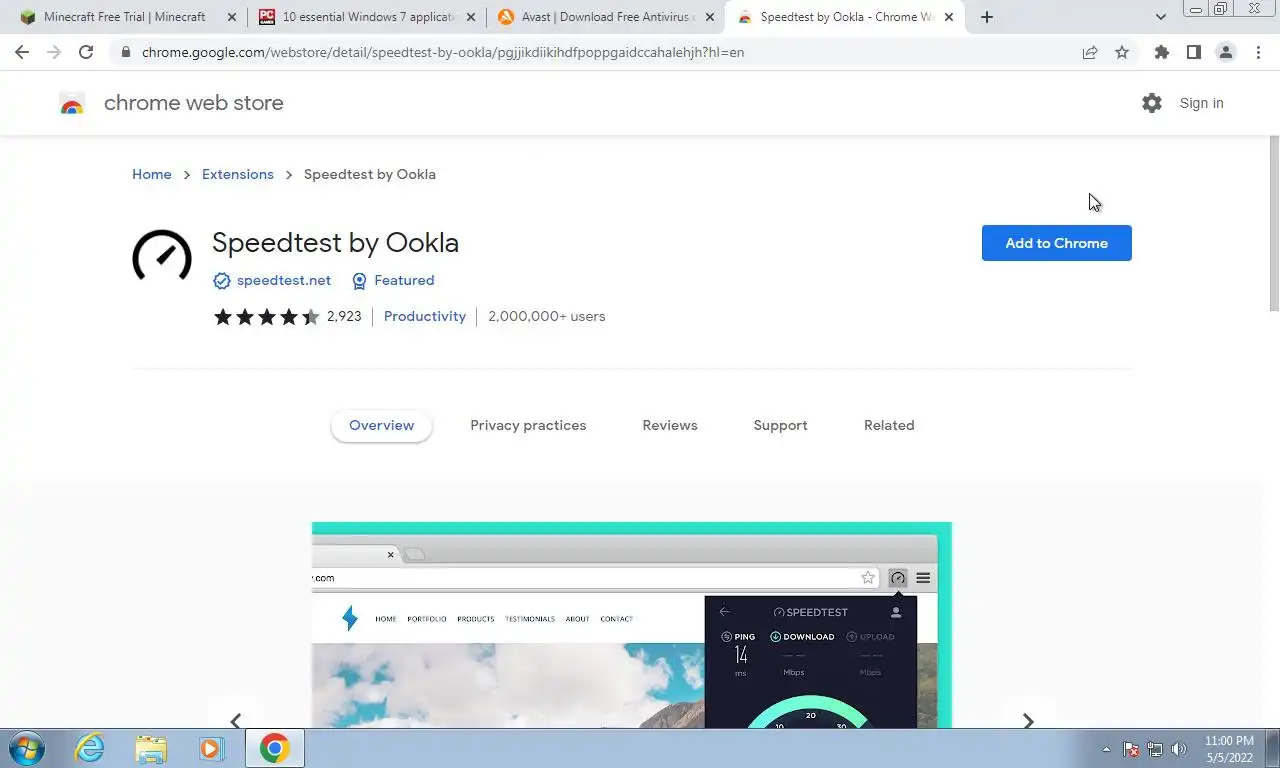Screen dimensions: 1280x768
Task: Open Chrome's three-dot menu
Action: click(1258, 52)
